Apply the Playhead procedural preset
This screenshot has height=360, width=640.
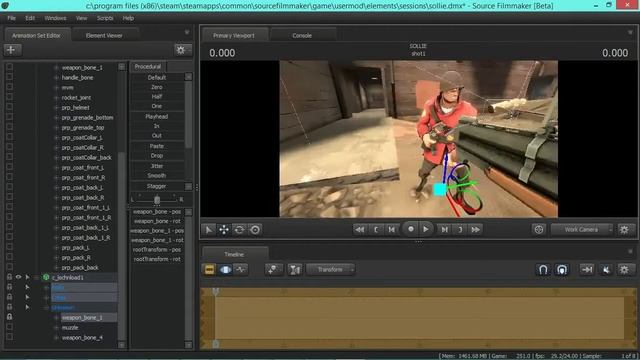[x=157, y=116]
